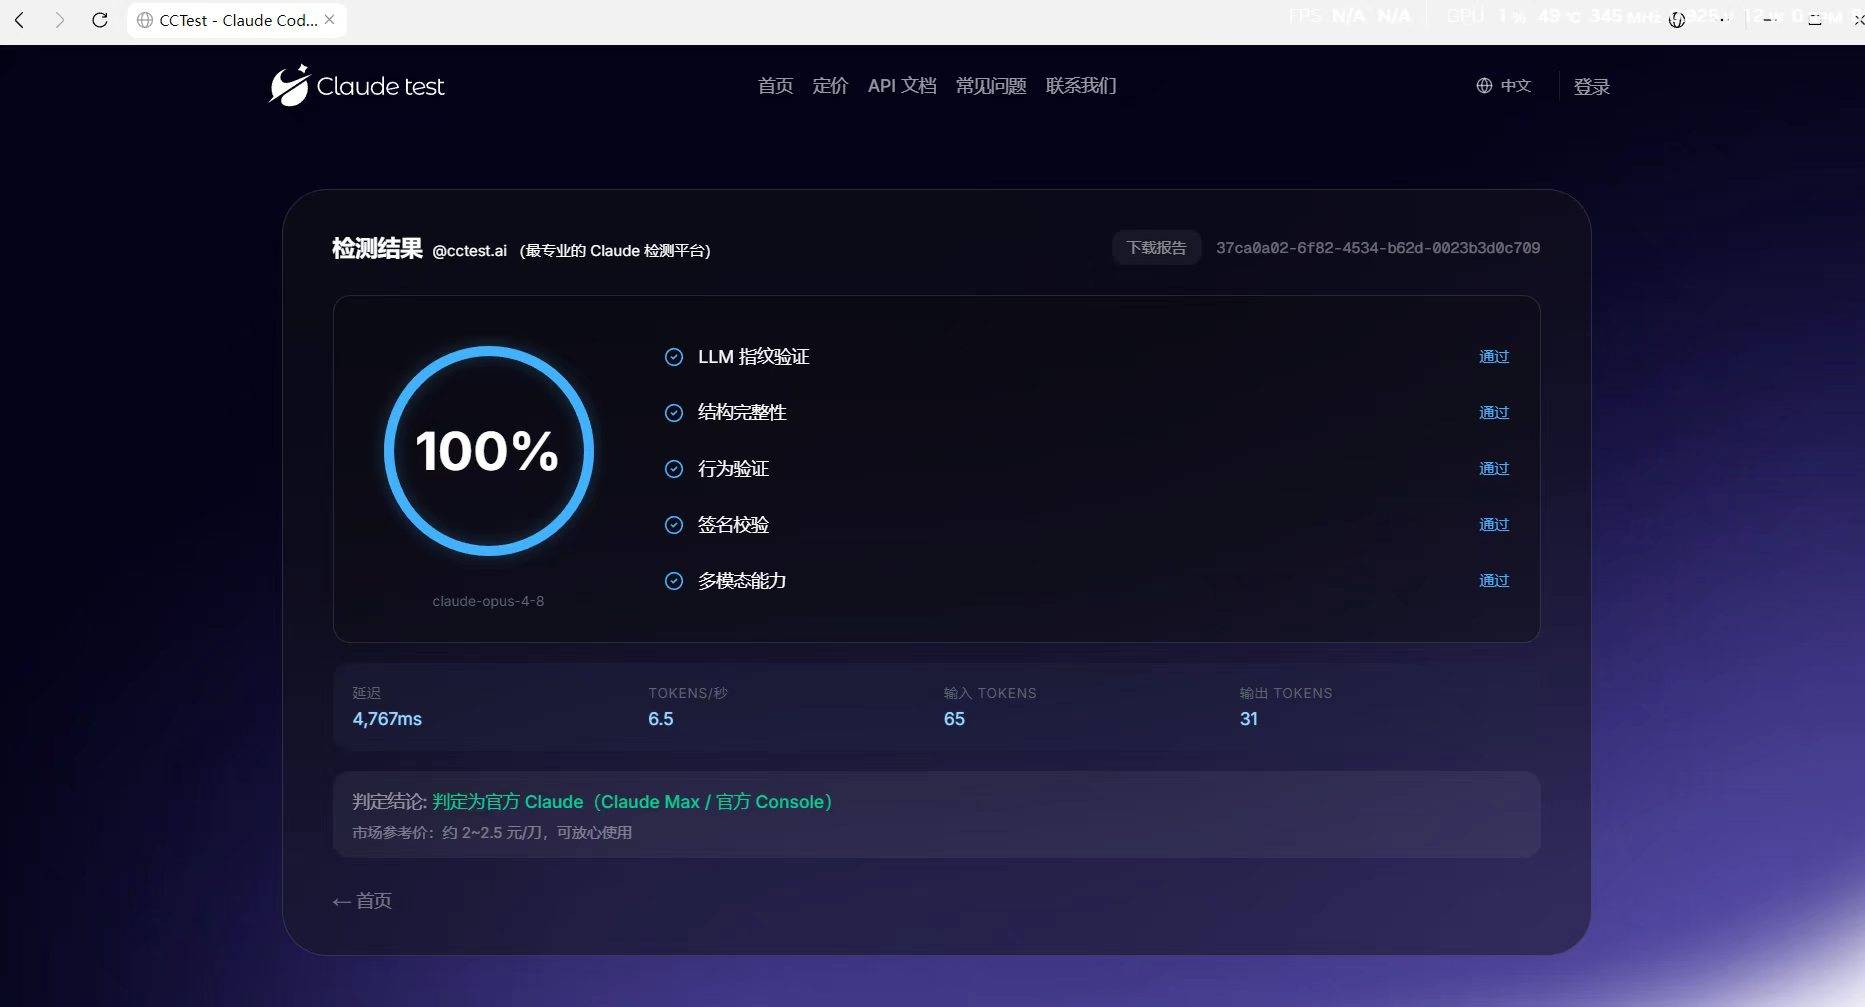Click check icon beside LLM 指纹验证
Image resolution: width=1865 pixels, height=1007 pixels.
tap(674, 357)
